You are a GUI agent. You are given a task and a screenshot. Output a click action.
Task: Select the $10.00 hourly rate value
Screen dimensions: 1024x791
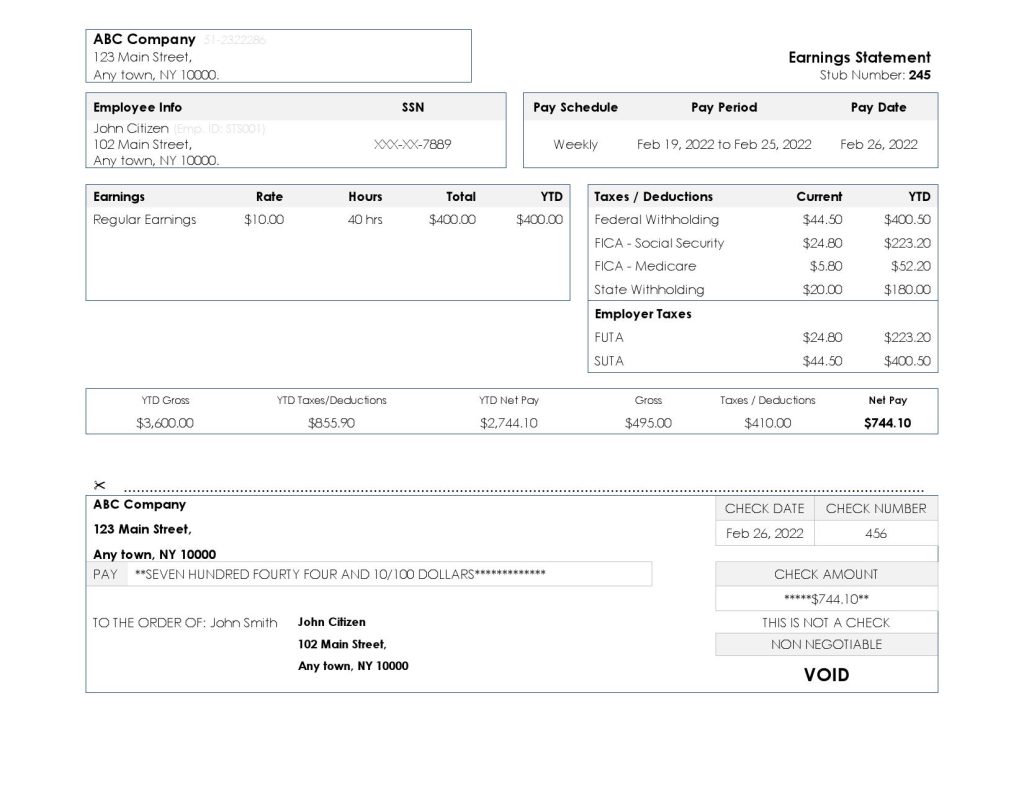264,220
